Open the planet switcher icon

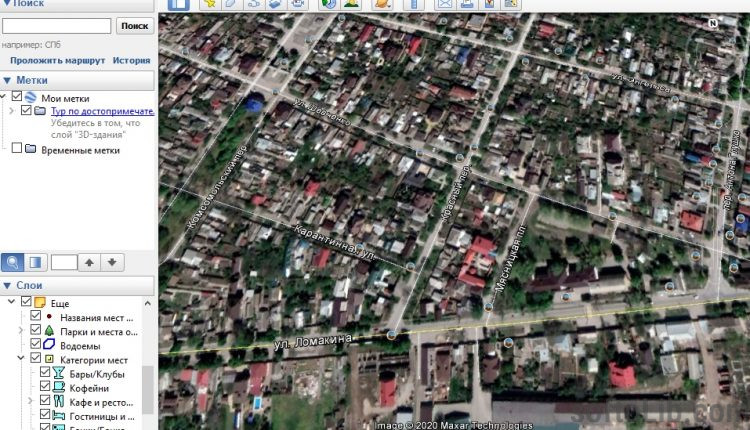point(382,4)
